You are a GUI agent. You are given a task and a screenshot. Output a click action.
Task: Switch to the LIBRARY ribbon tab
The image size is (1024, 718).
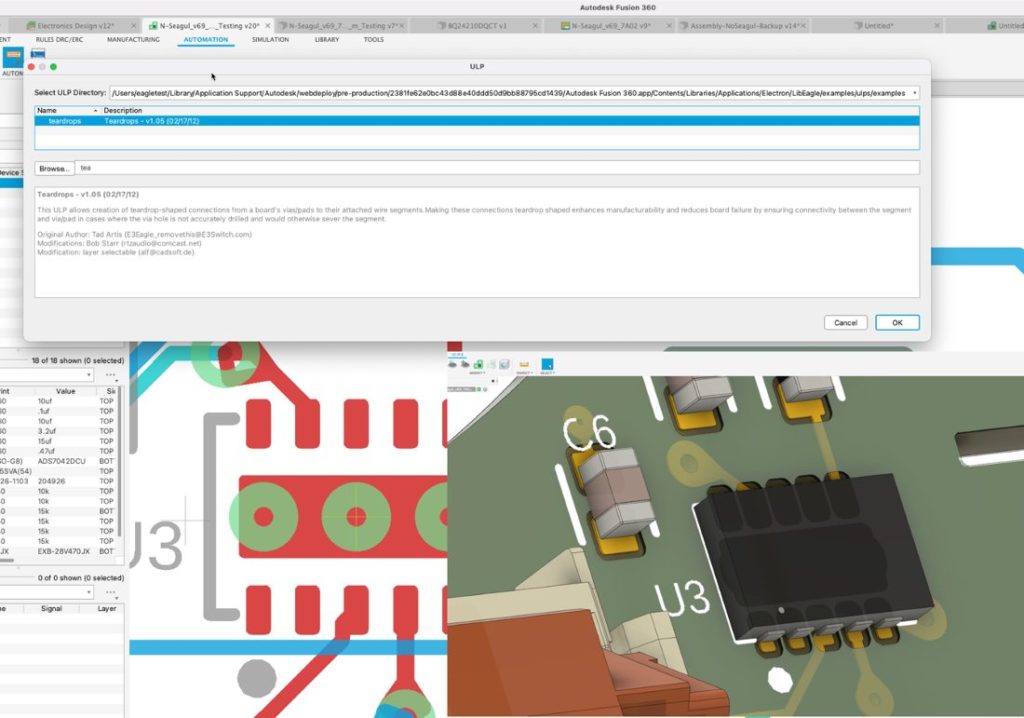coord(326,40)
